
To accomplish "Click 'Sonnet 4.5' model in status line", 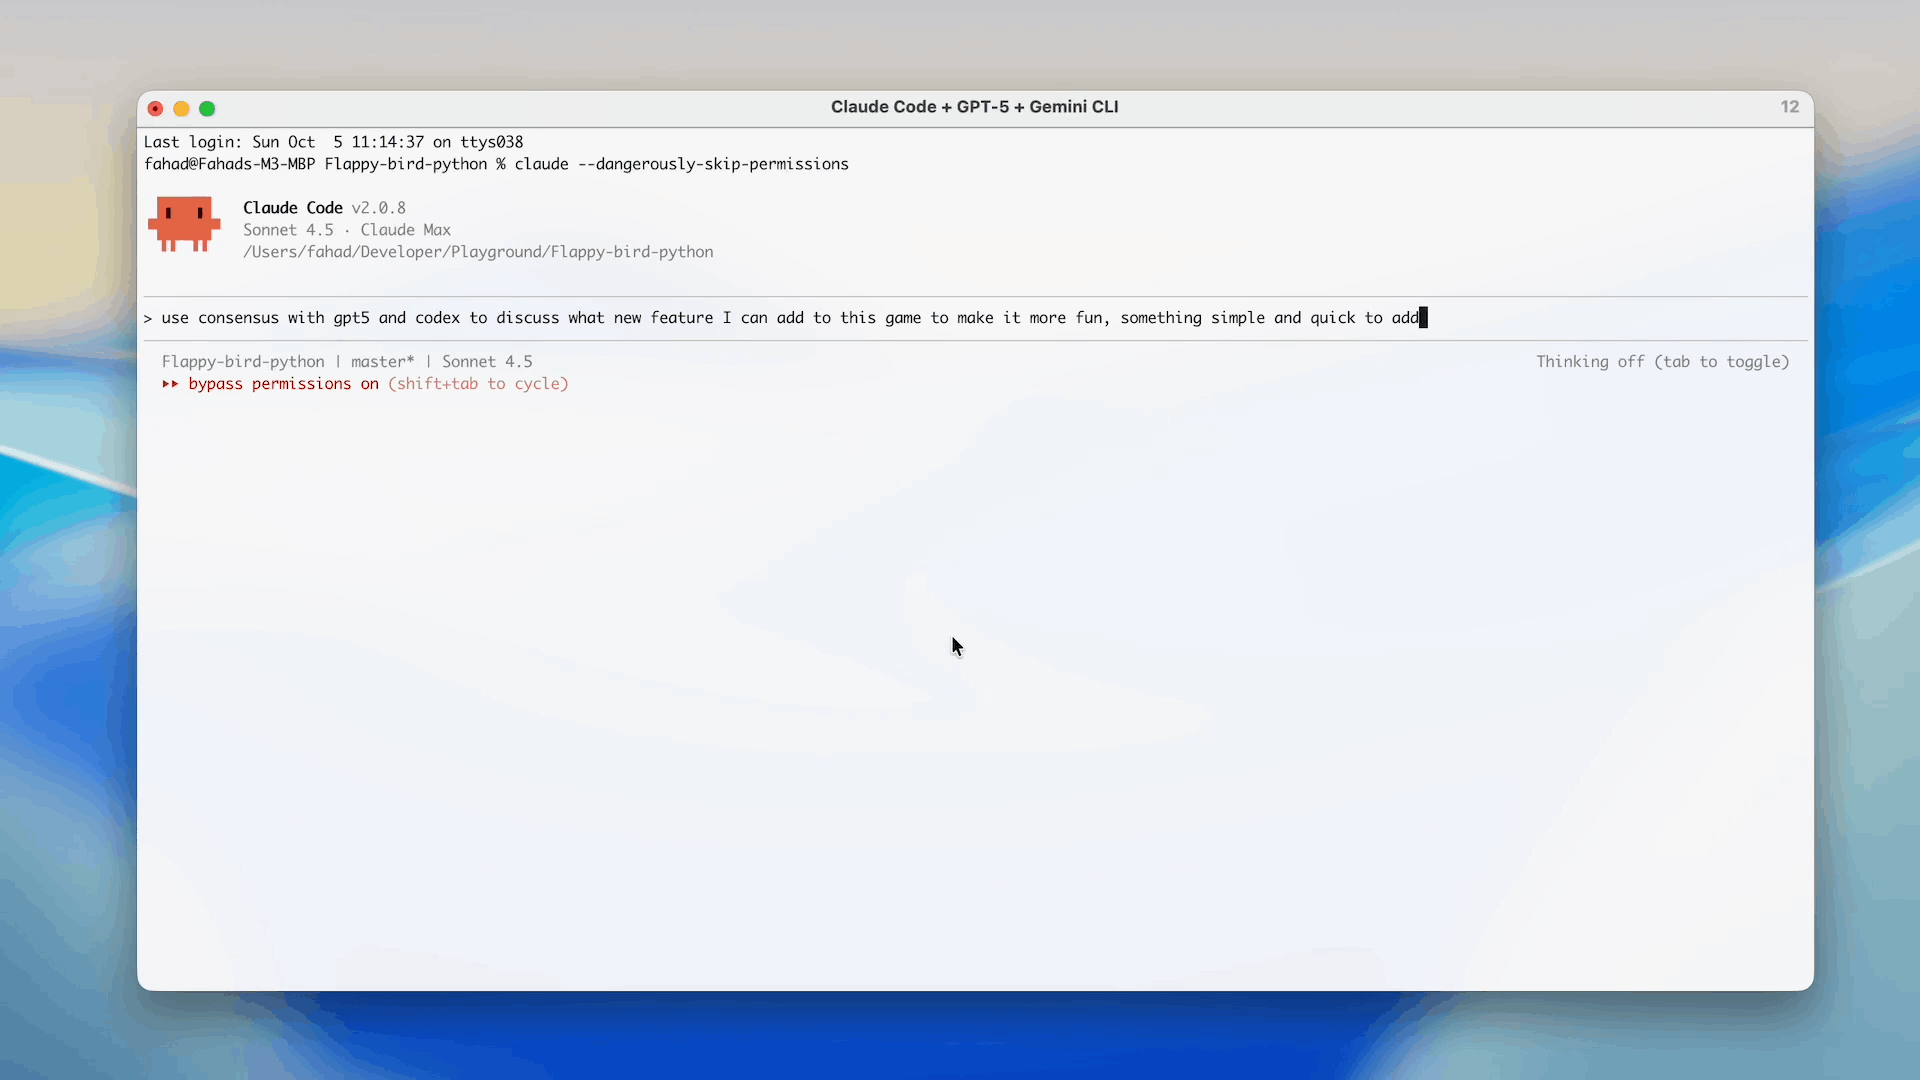I will coord(487,362).
